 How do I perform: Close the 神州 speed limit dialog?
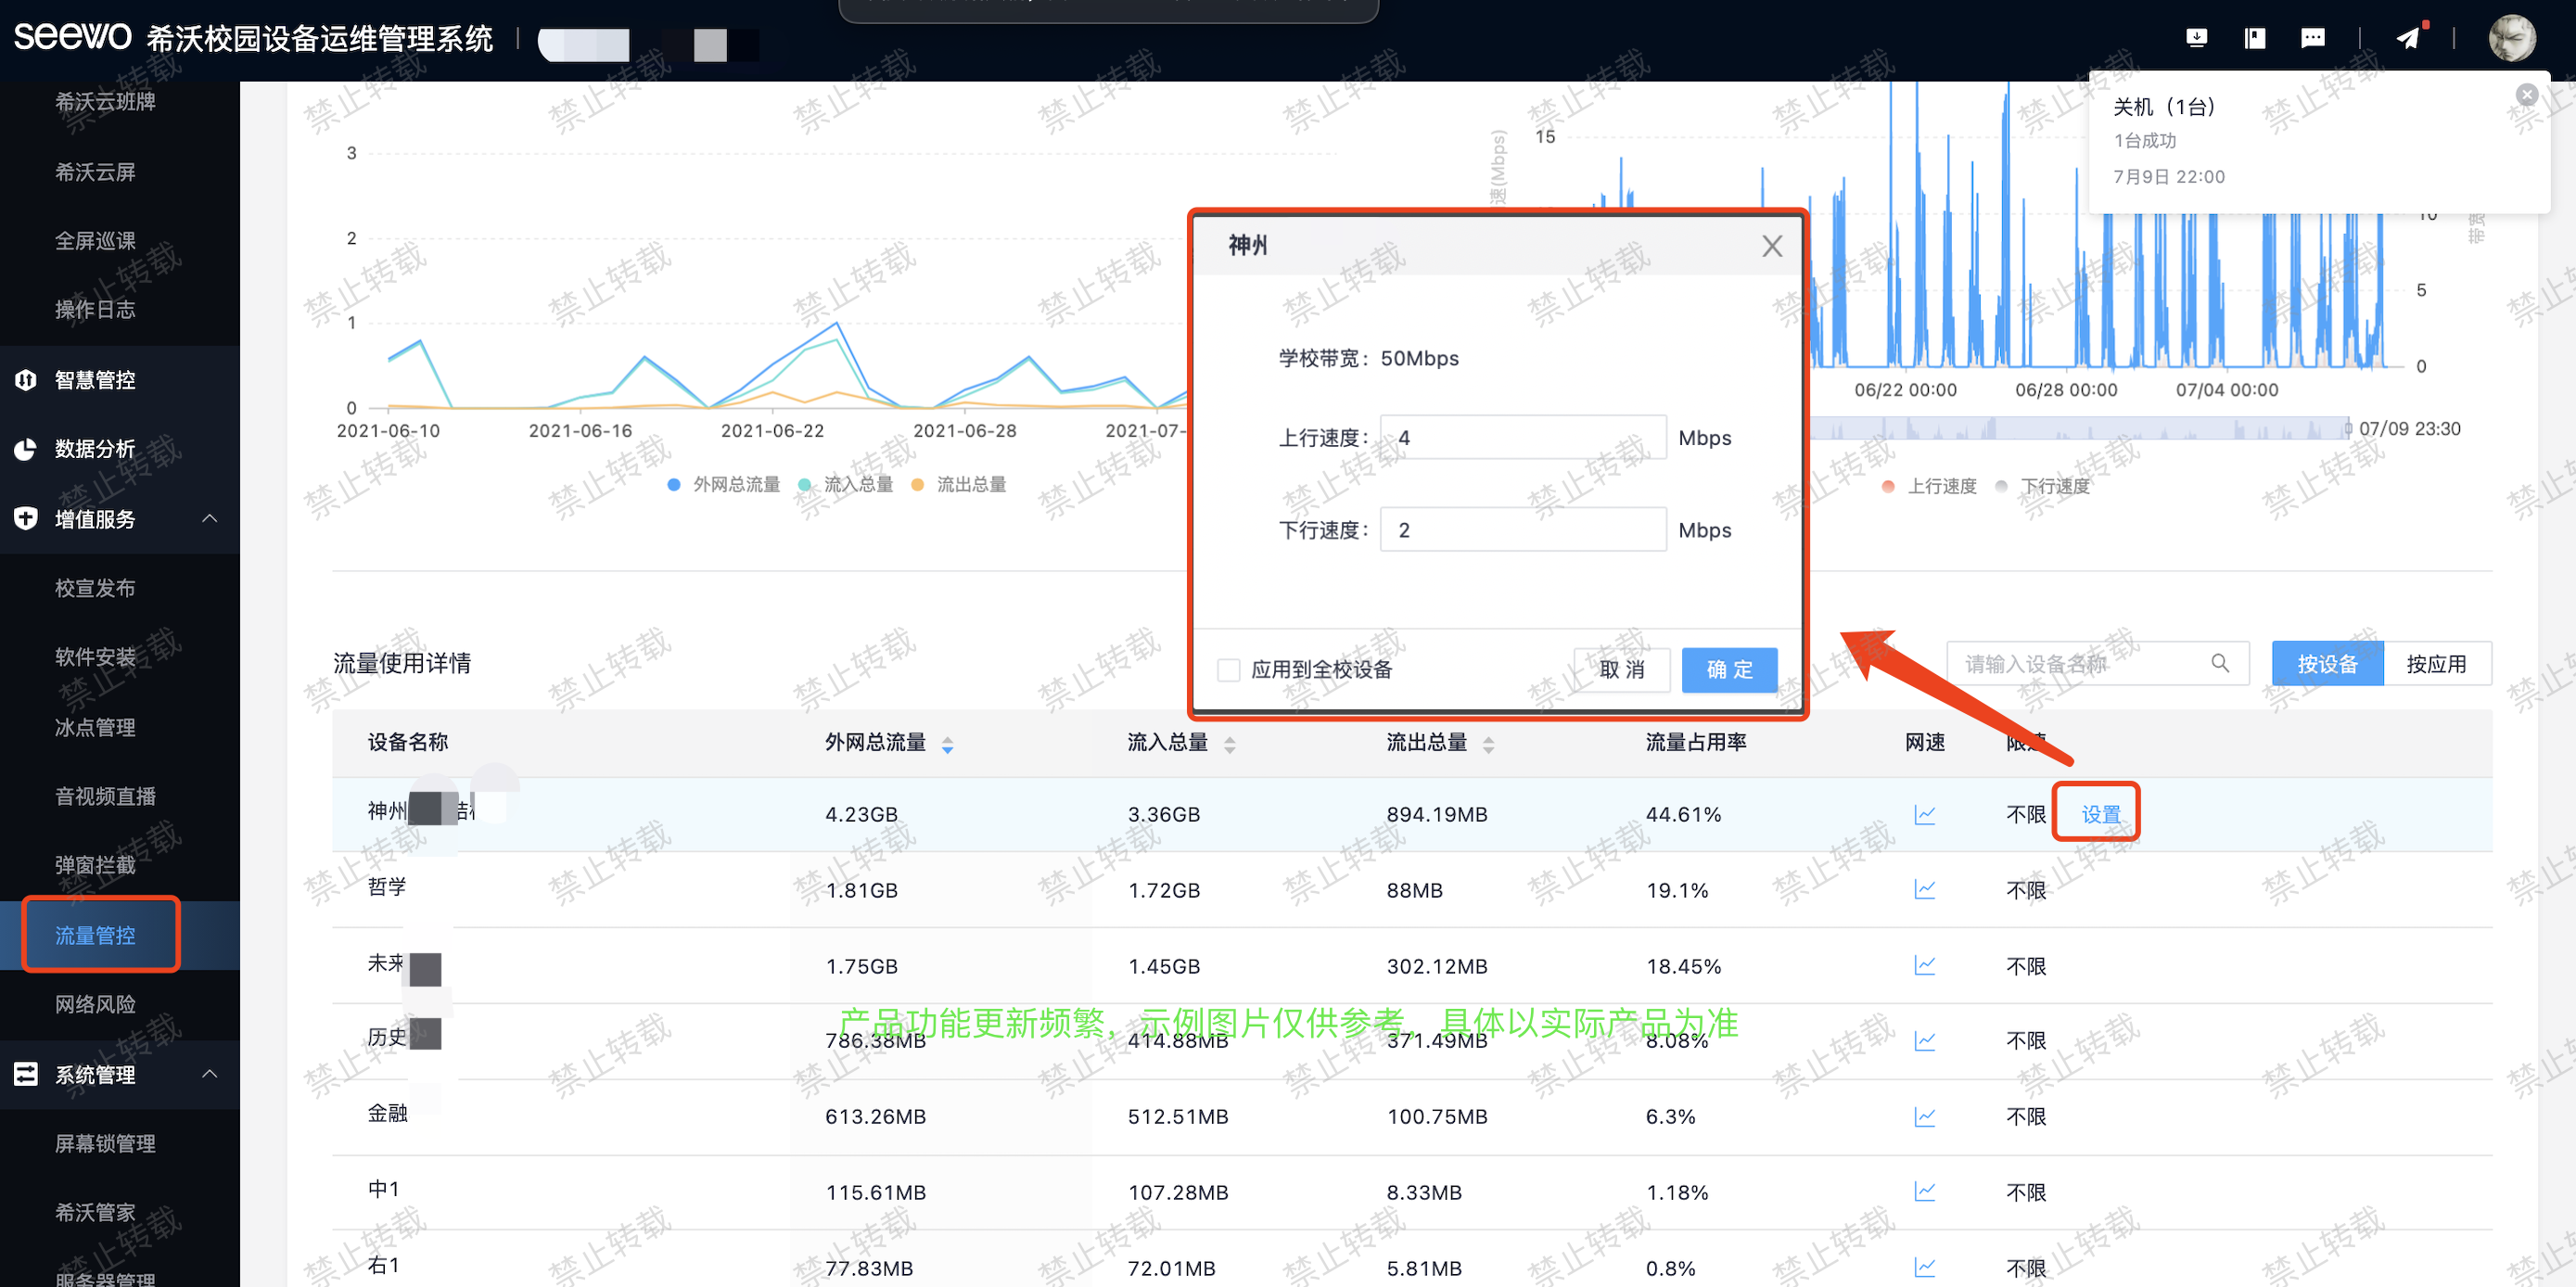(x=1772, y=246)
